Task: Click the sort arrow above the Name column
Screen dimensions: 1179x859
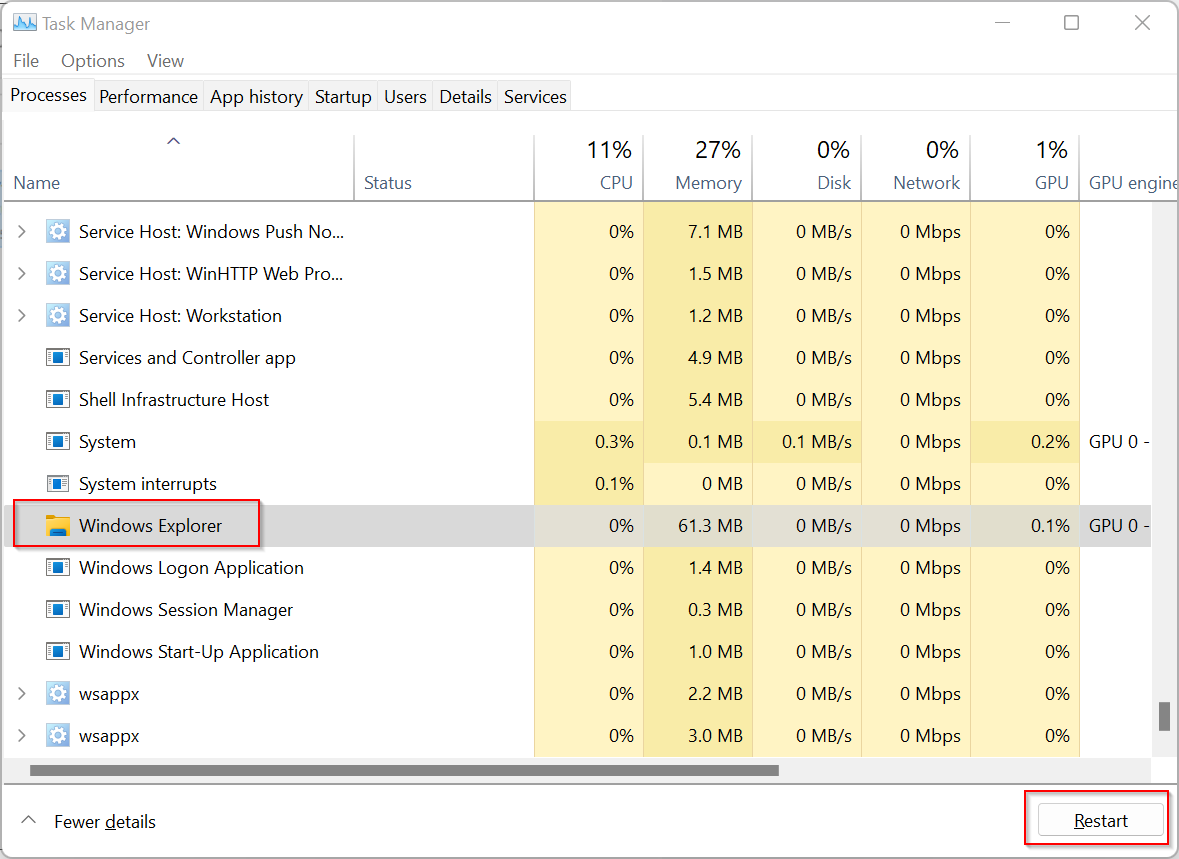Action: click(174, 141)
